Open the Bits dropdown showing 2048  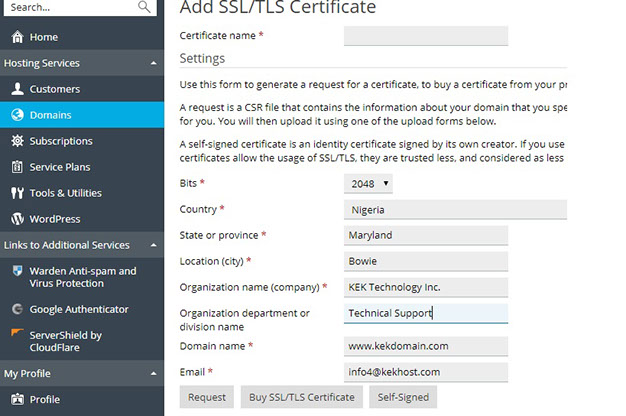click(x=368, y=184)
